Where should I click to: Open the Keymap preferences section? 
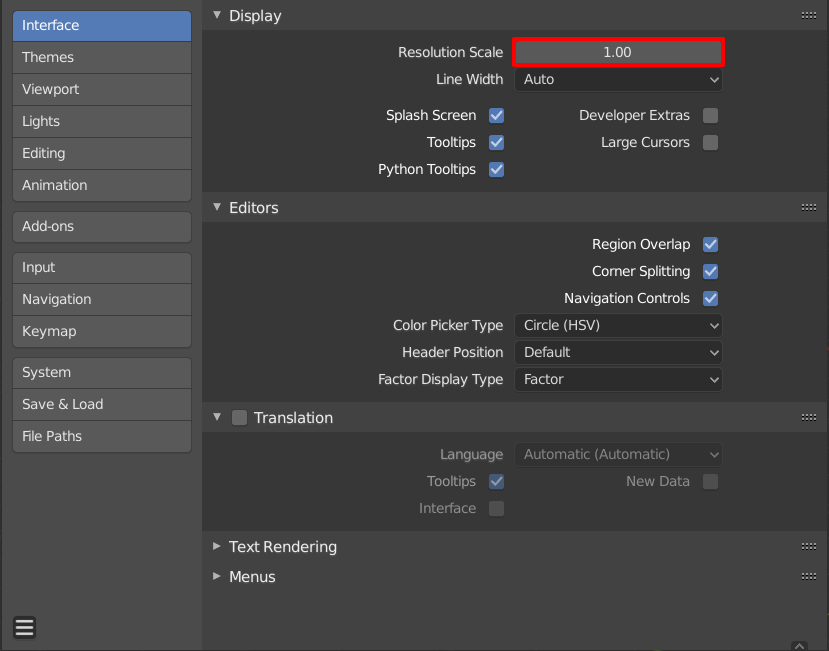point(101,331)
